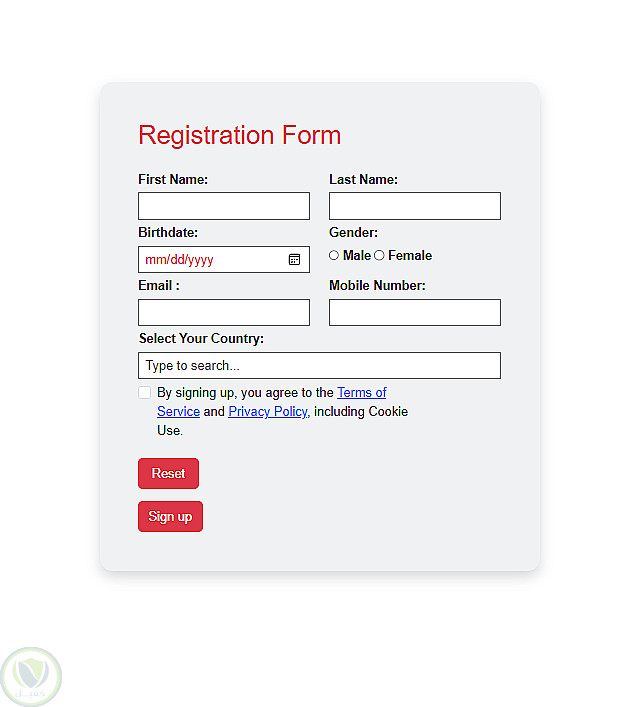This screenshot has height=707, width=625.
Task: Click the Male option label
Action: pos(357,256)
